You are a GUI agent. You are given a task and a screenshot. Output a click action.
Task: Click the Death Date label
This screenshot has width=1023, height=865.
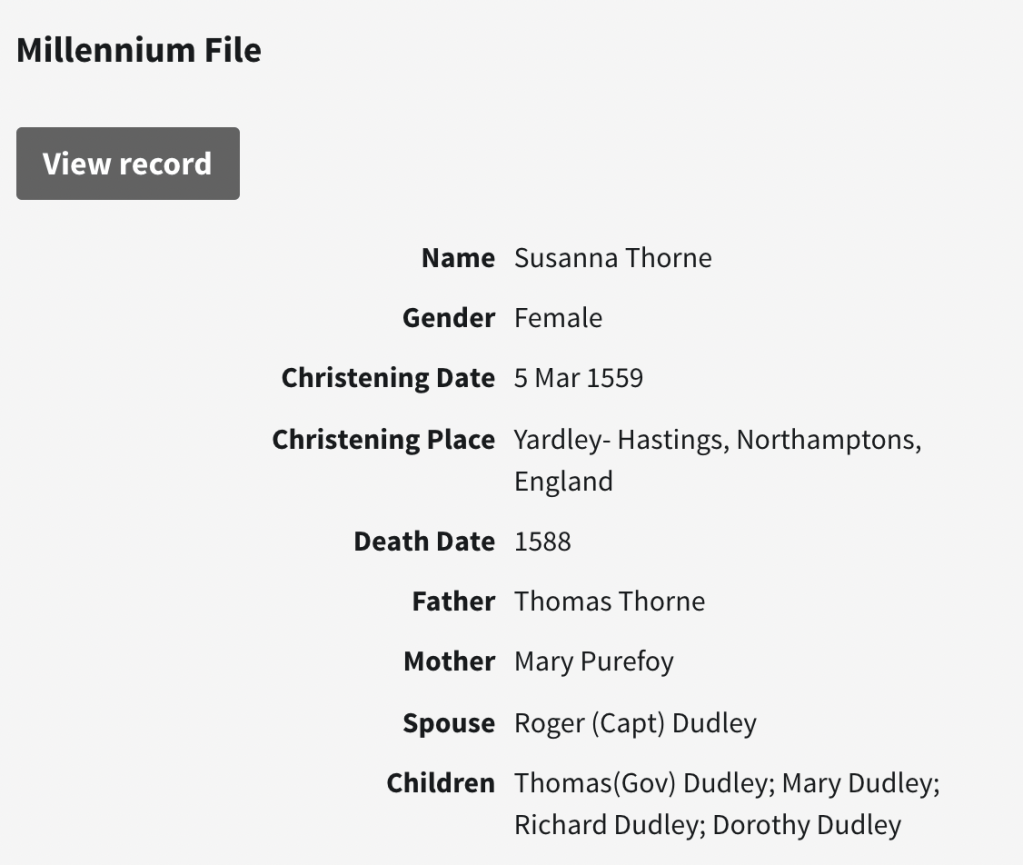pyautogui.click(x=424, y=542)
